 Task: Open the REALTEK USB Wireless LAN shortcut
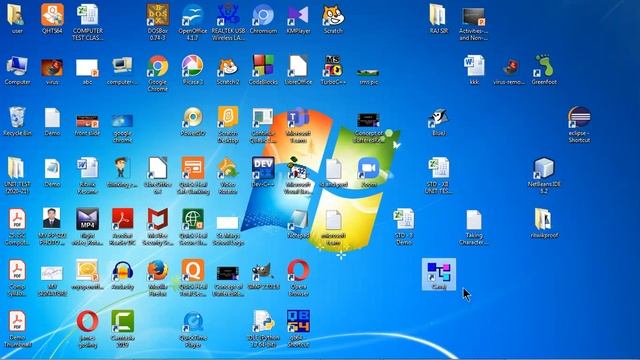pos(228,16)
